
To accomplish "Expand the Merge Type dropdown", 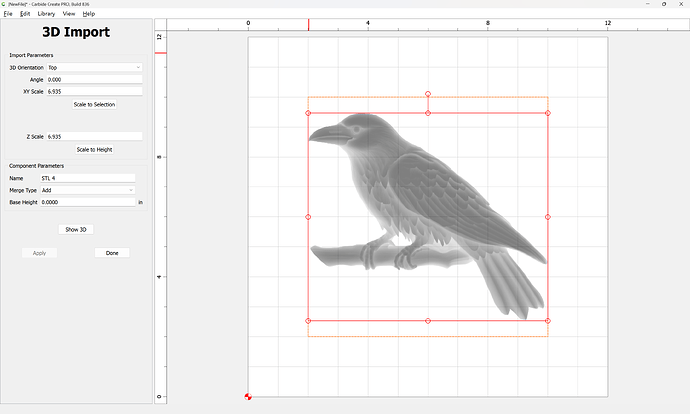I will (x=87, y=190).
